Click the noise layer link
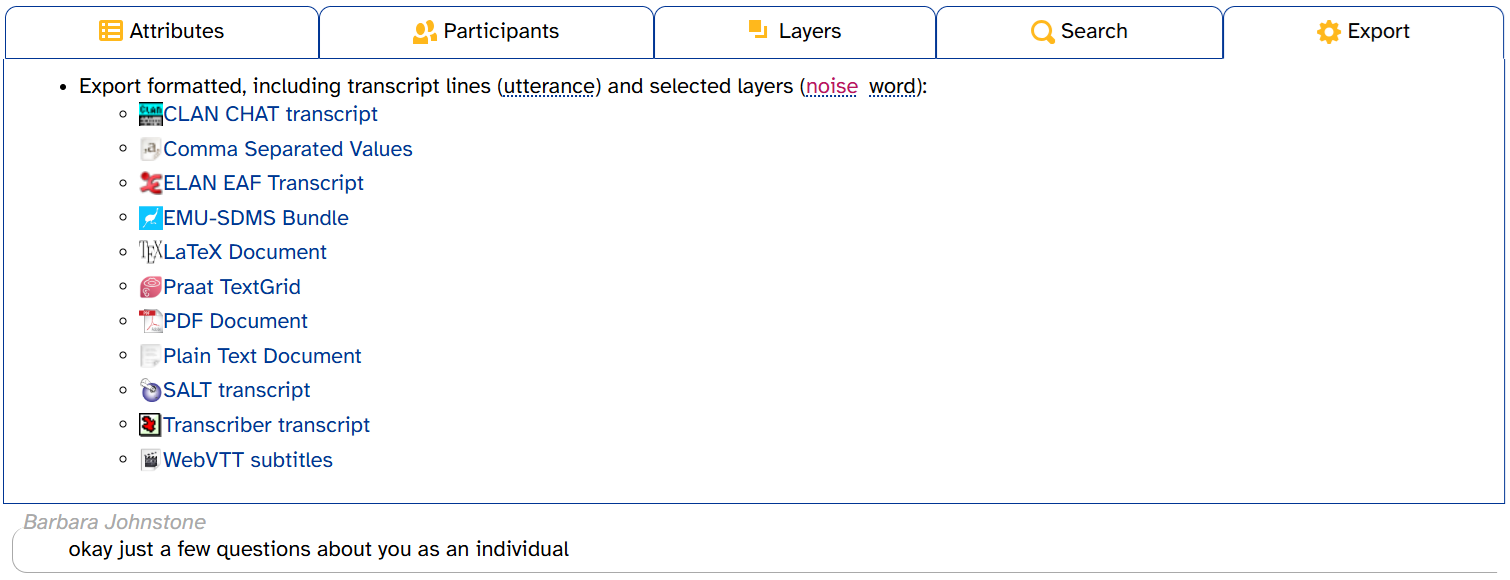1510x580 pixels. point(832,86)
